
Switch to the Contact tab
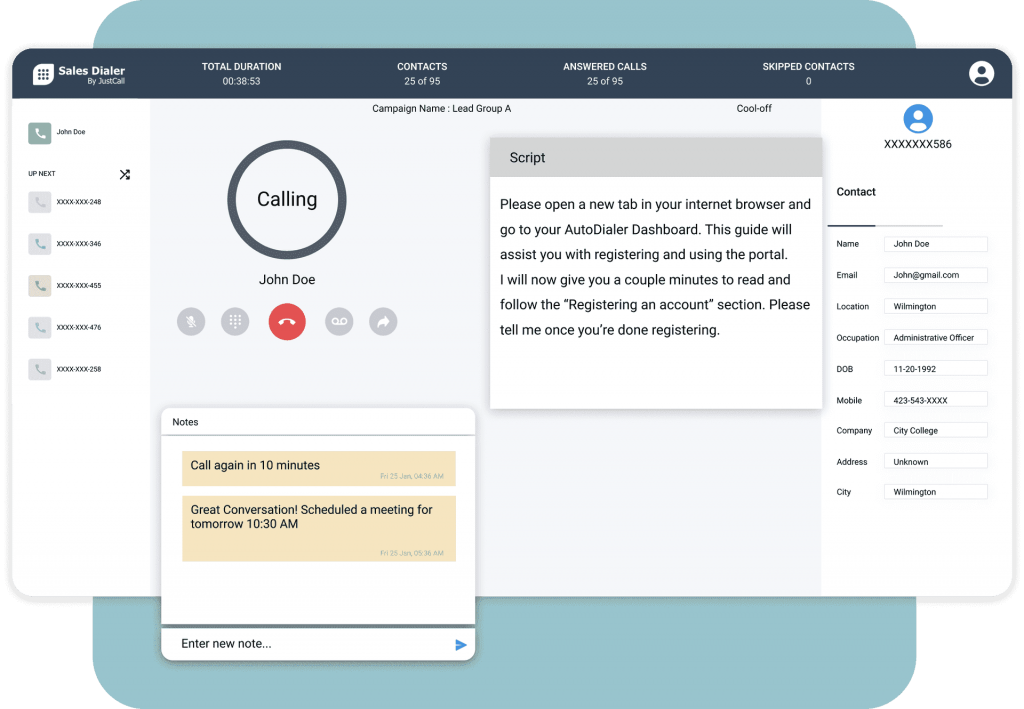856,192
